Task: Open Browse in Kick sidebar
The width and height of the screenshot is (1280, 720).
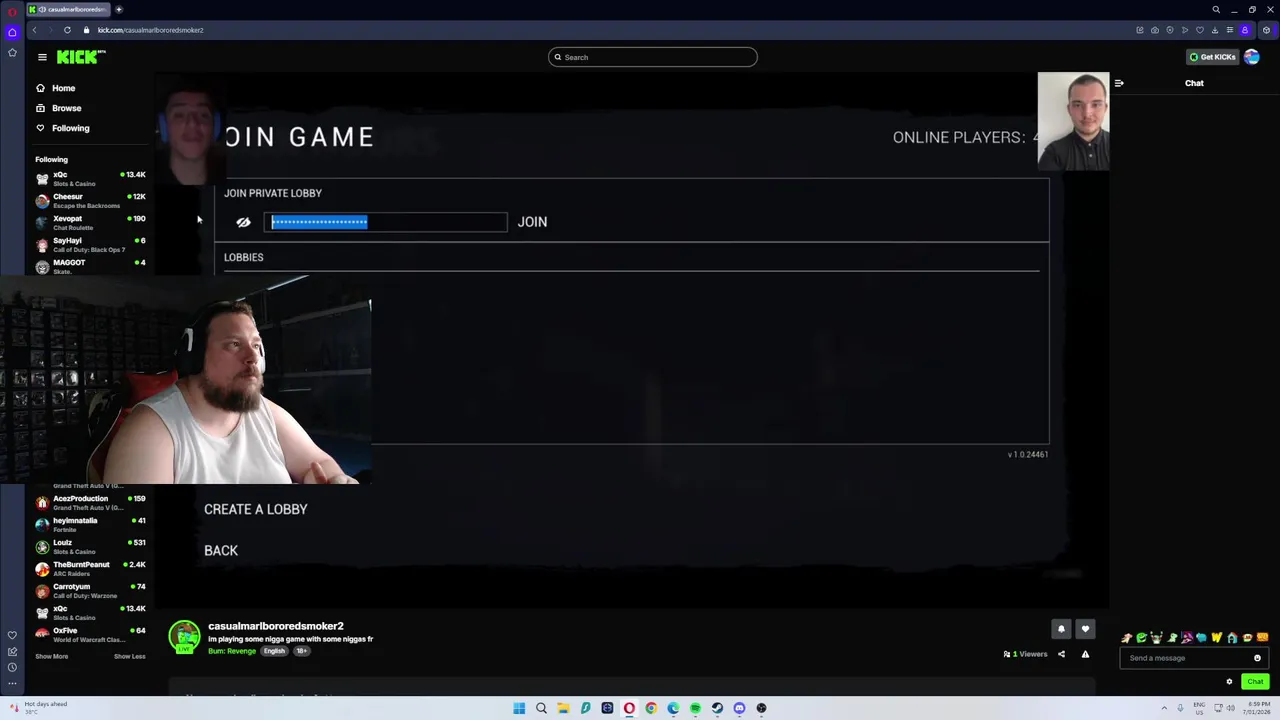Action: click(58, 108)
